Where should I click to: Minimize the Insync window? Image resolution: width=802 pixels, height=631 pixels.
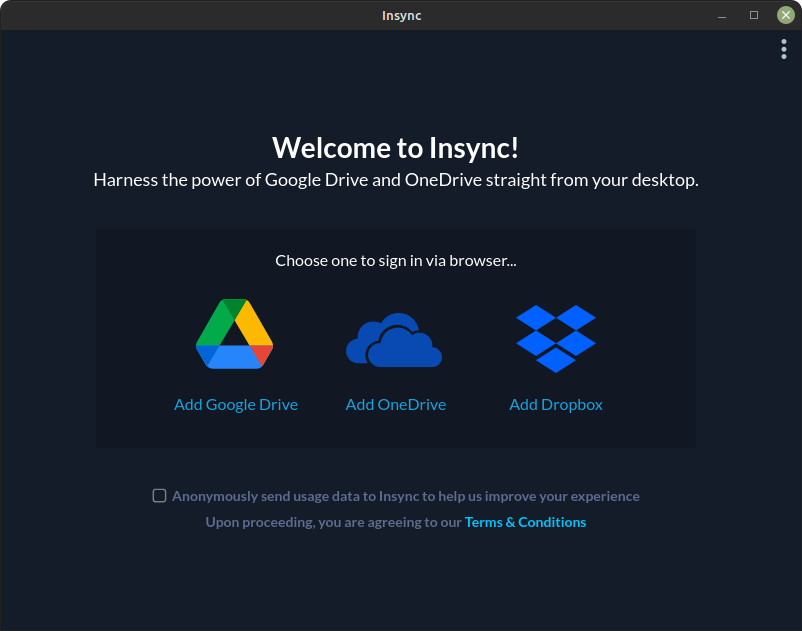click(721, 15)
